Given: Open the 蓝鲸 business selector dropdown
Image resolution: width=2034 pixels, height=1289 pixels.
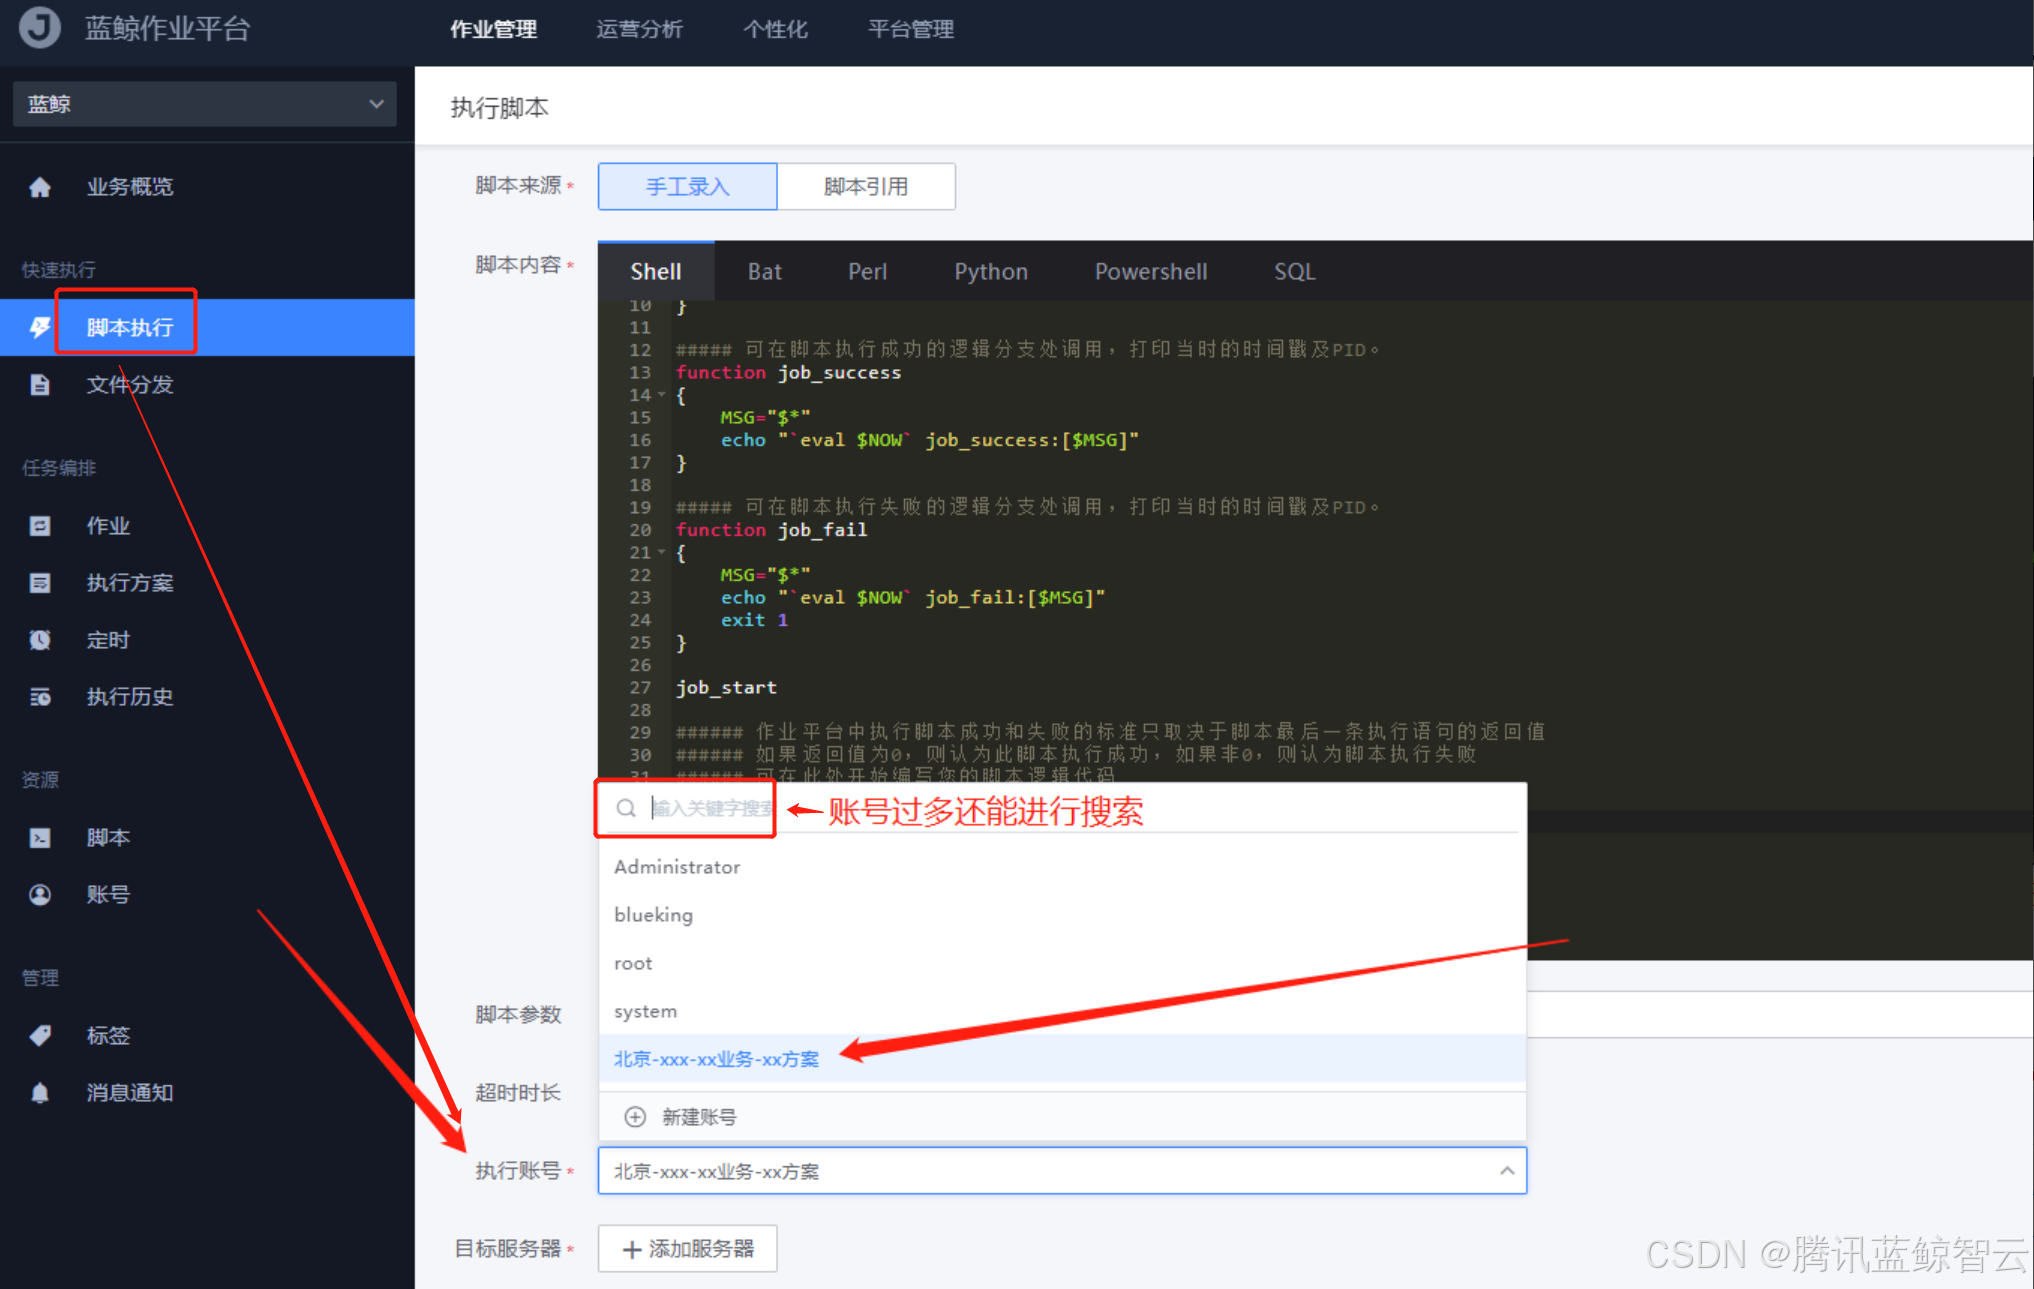Looking at the screenshot, I should click(204, 104).
